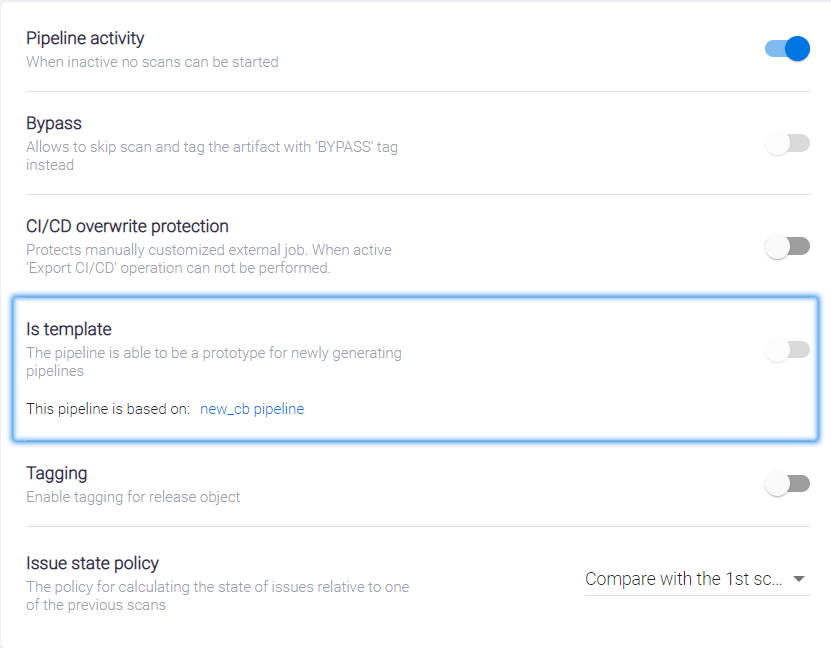
Task: Click the Is template heading
Action: 69,329
